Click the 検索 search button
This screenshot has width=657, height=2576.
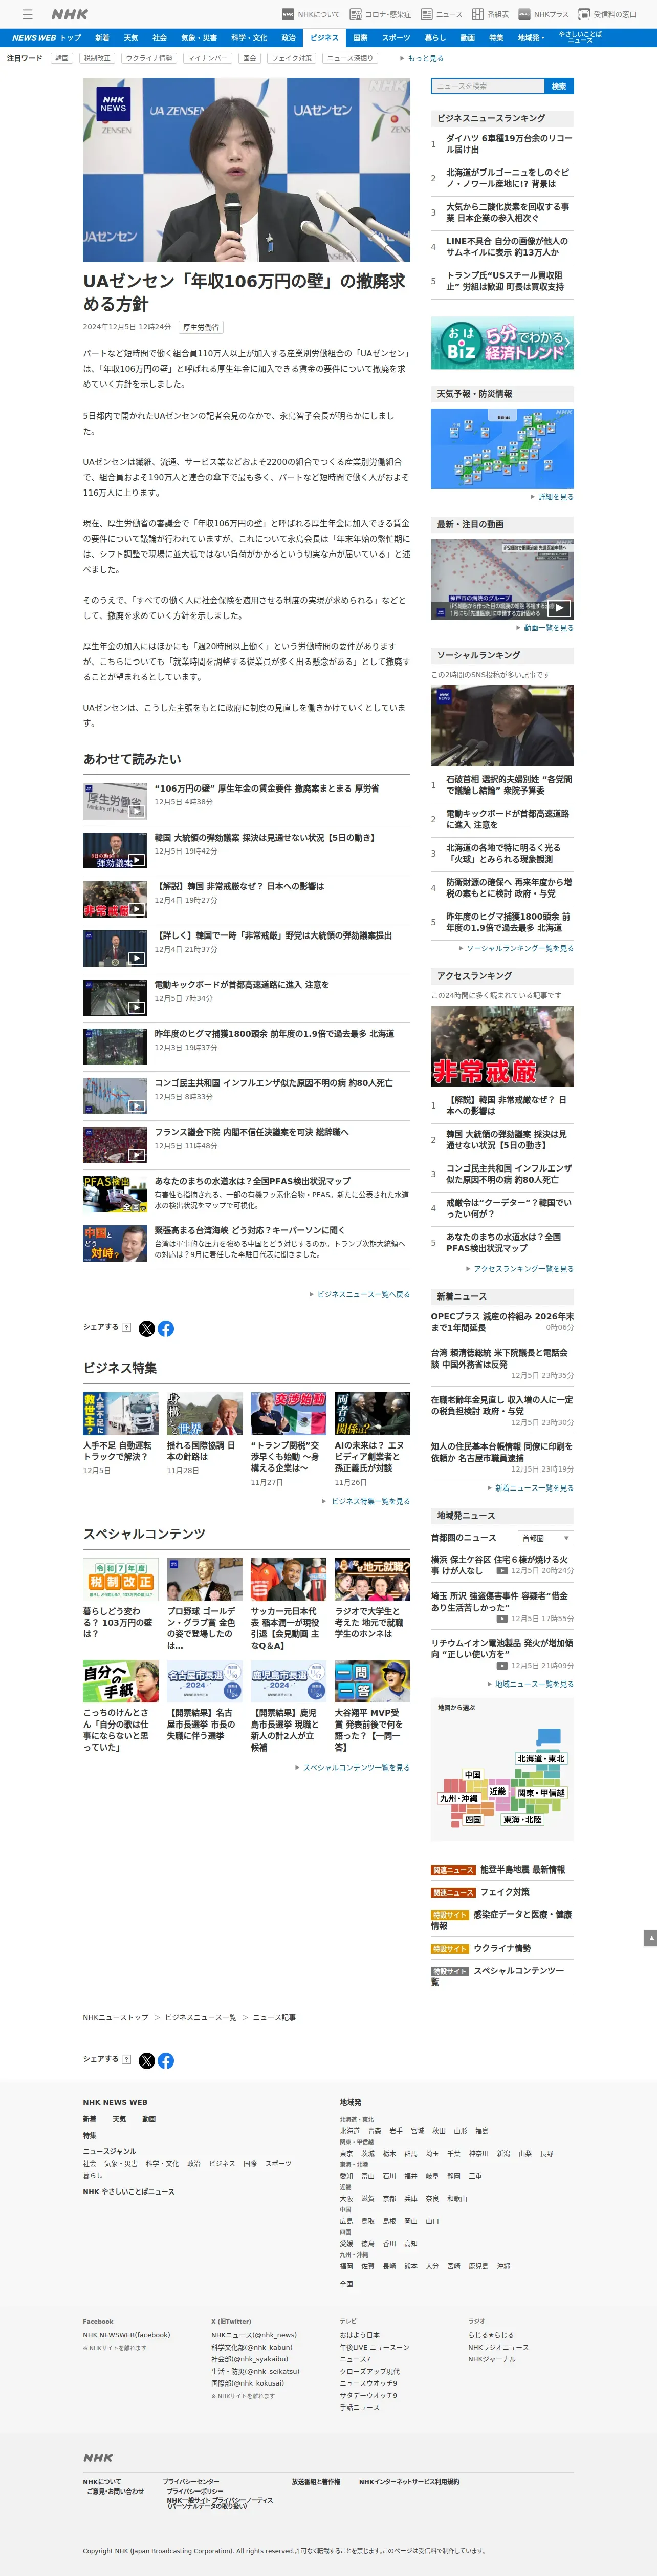(559, 86)
